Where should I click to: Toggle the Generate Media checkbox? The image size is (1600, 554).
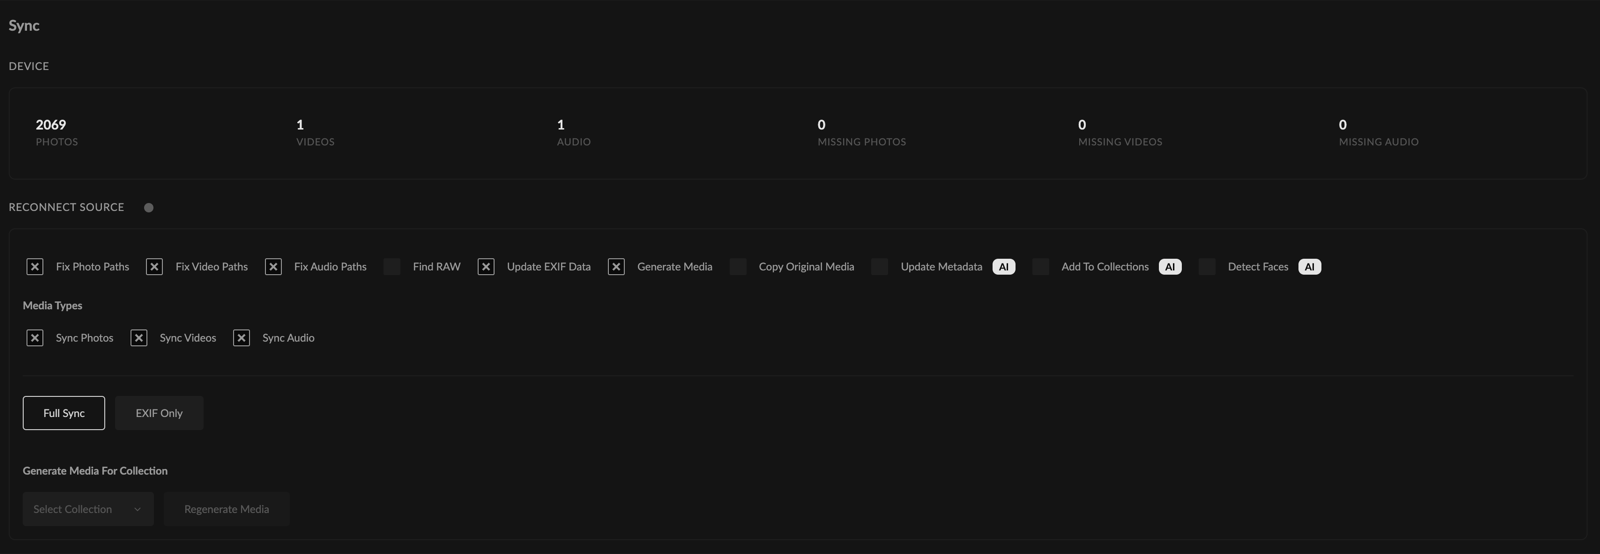coord(616,267)
